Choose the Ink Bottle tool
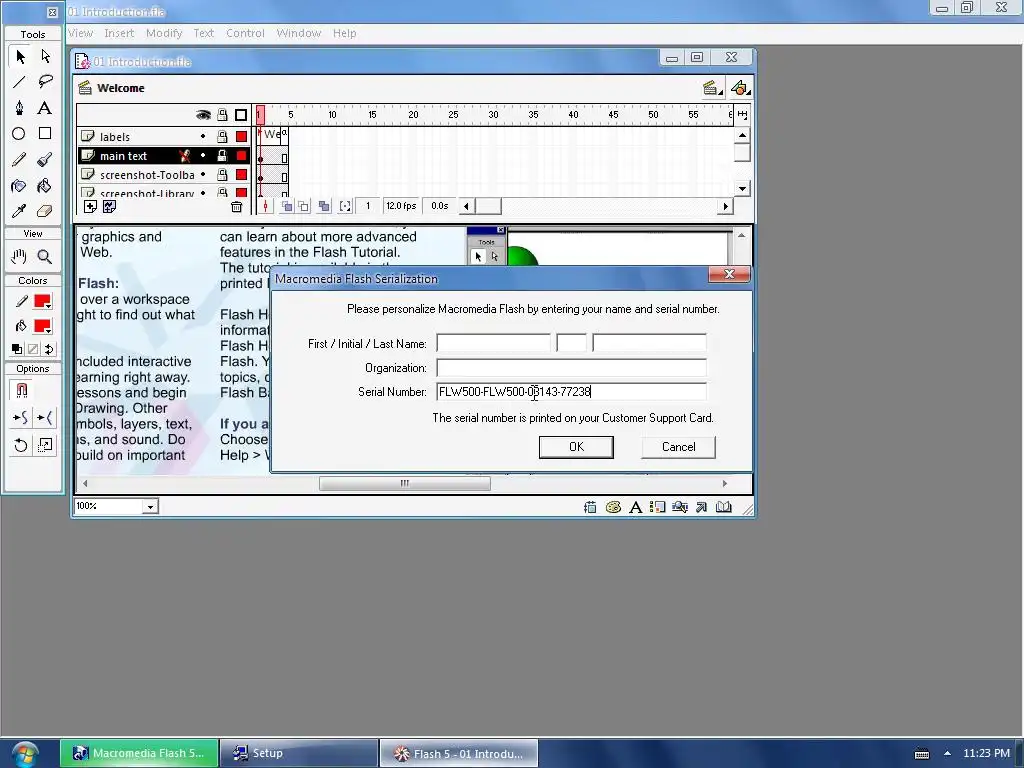The height and width of the screenshot is (768, 1024). coord(20,186)
